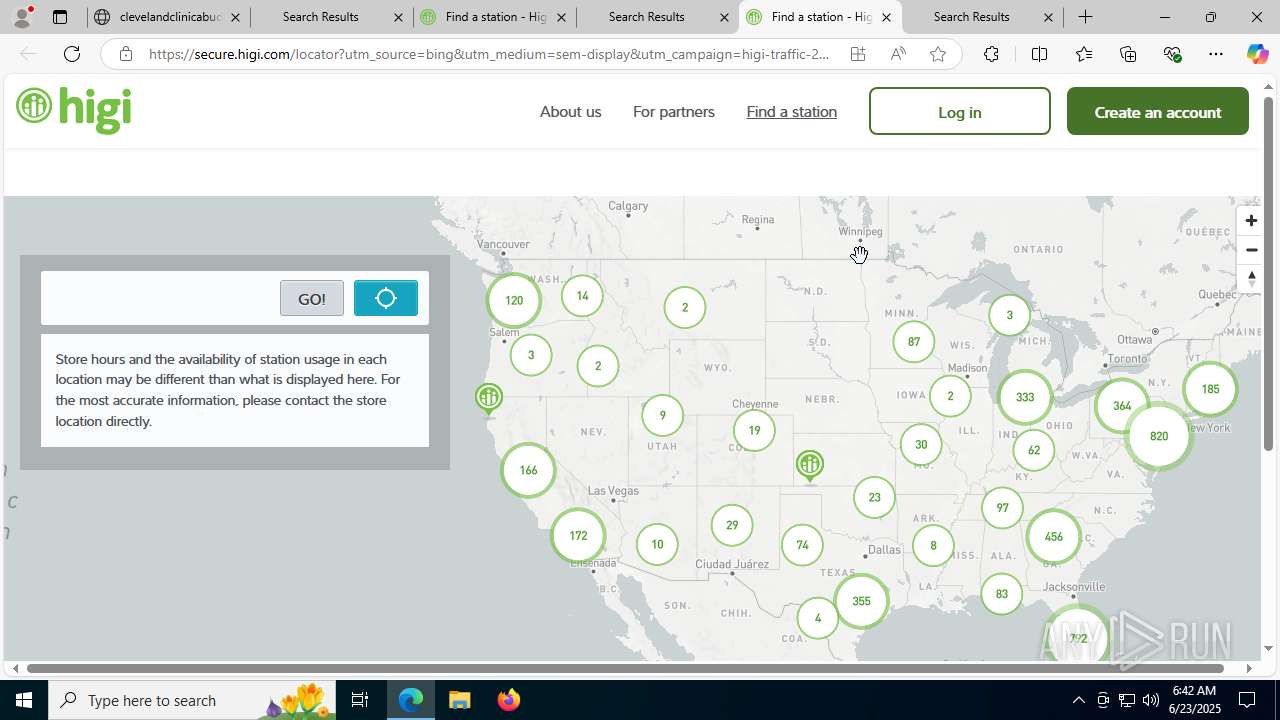Open the 9 station cluster in Utah

[662, 415]
